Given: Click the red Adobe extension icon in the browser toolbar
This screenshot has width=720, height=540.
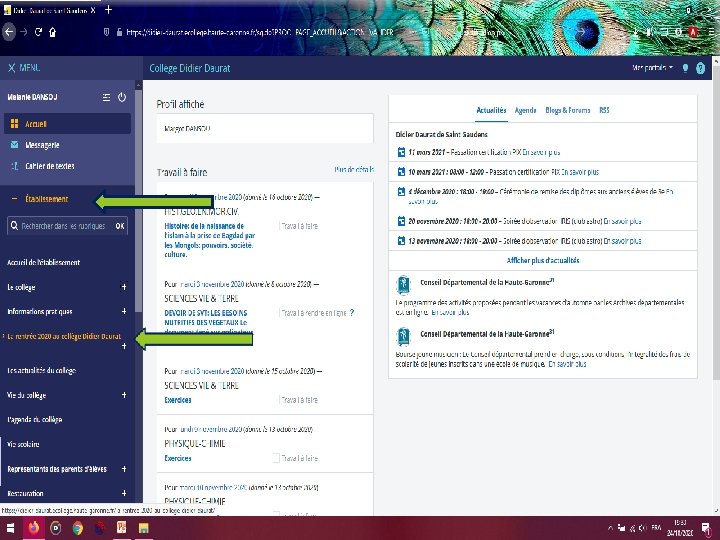Looking at the screenshot, I should [x=693, y=32].
